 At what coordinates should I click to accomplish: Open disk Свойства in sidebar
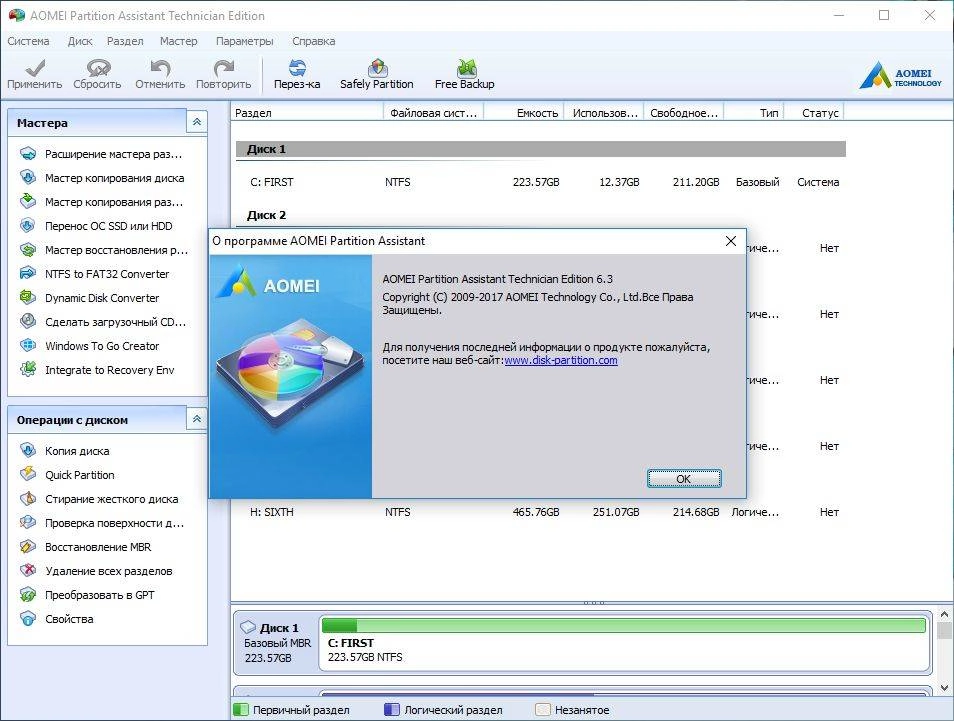(57, 619)
